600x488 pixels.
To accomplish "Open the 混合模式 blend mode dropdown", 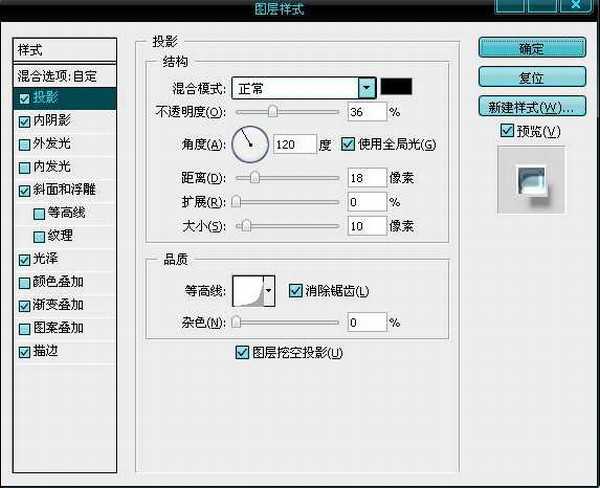I will click(367, 88).
